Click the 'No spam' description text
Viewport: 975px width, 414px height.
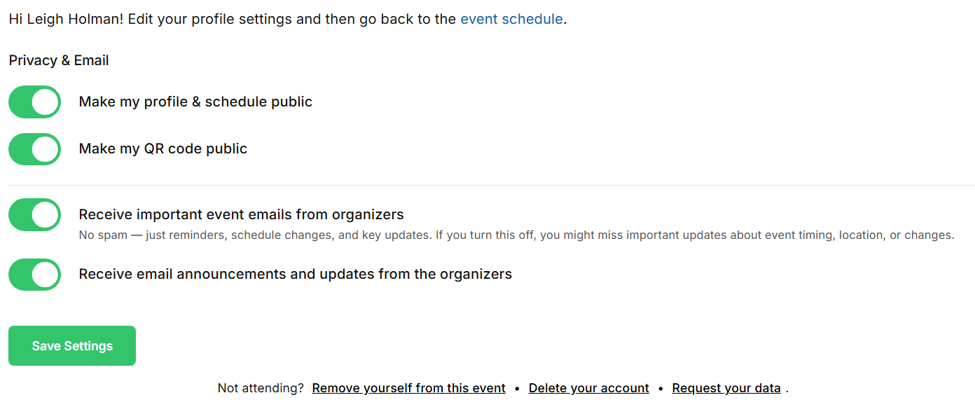click(516, 236)
